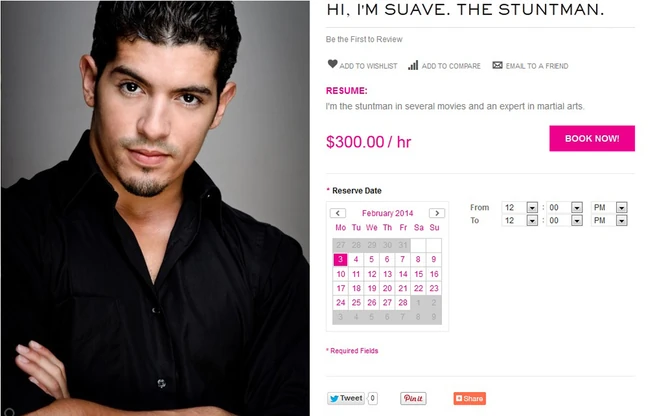670x416 pixels.
Task: Go to previous month in calendar
Action: [338, 213]
